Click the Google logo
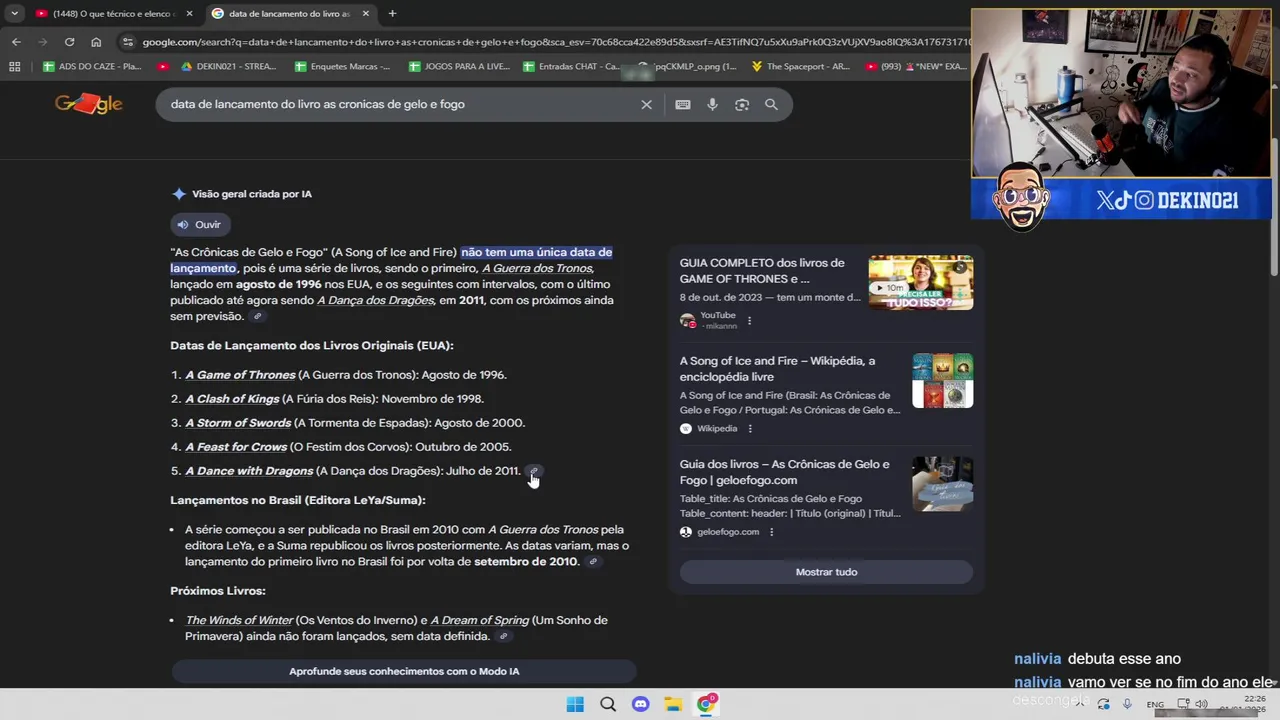 tap(88, 104)
